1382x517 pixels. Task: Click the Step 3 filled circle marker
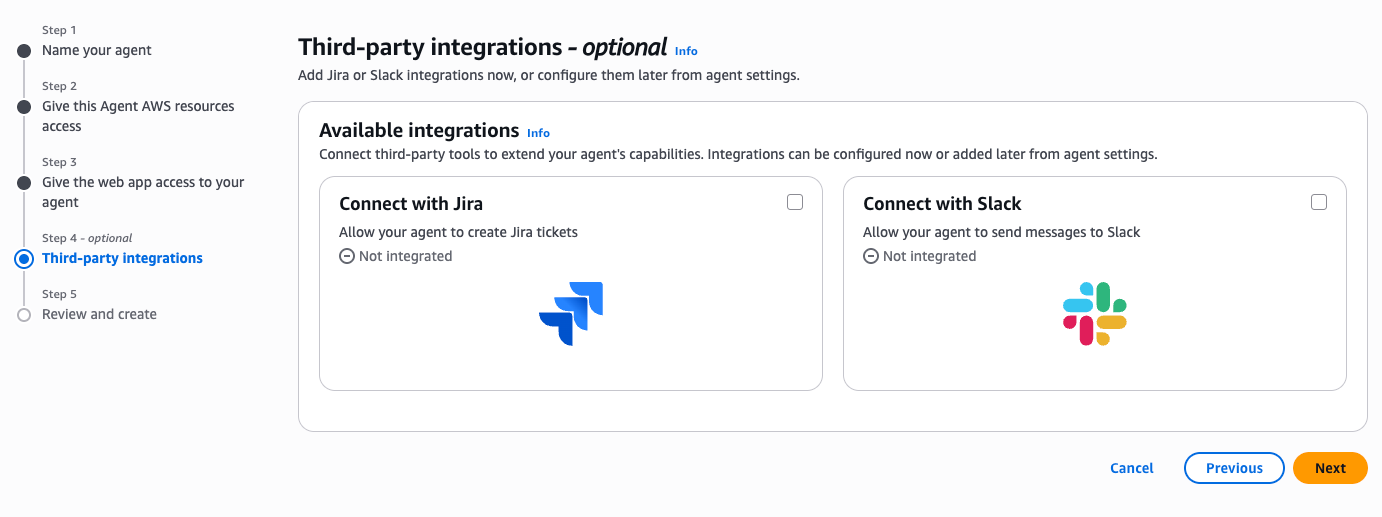[25, 183]
